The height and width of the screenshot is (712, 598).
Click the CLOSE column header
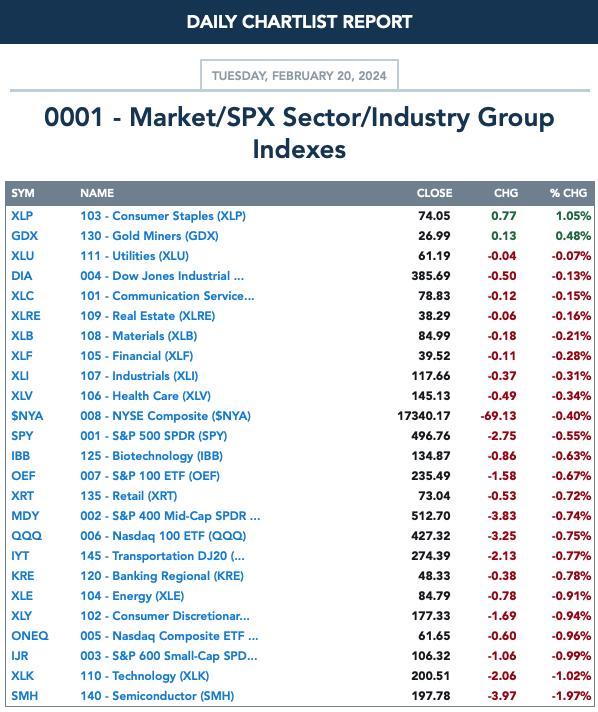point(435,193)
